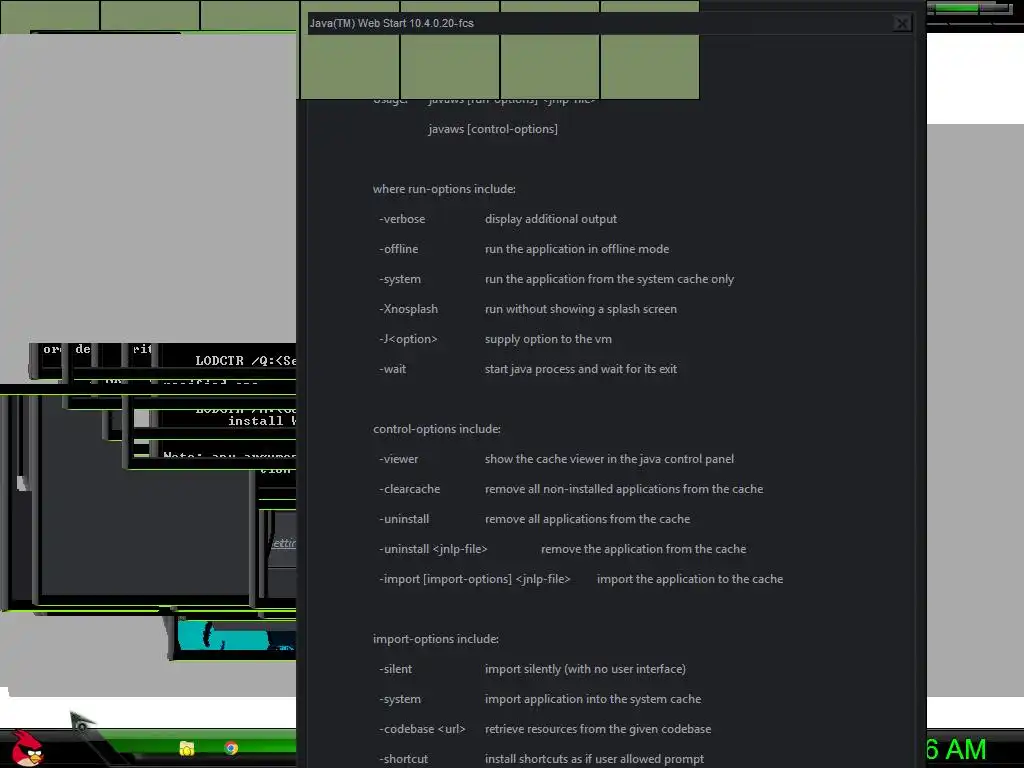Click '-import [import-options] <jnlp-file>' text

(475, 580)
